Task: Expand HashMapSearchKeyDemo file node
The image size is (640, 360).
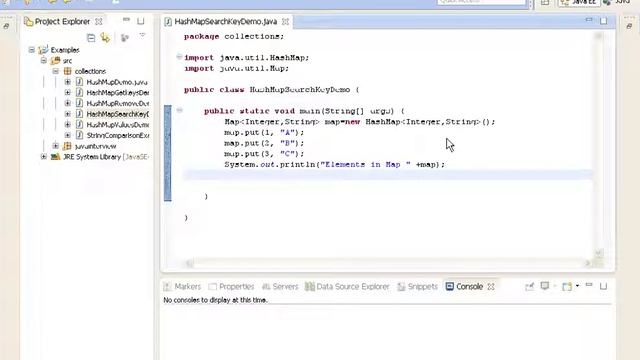Action: [68, 113]
